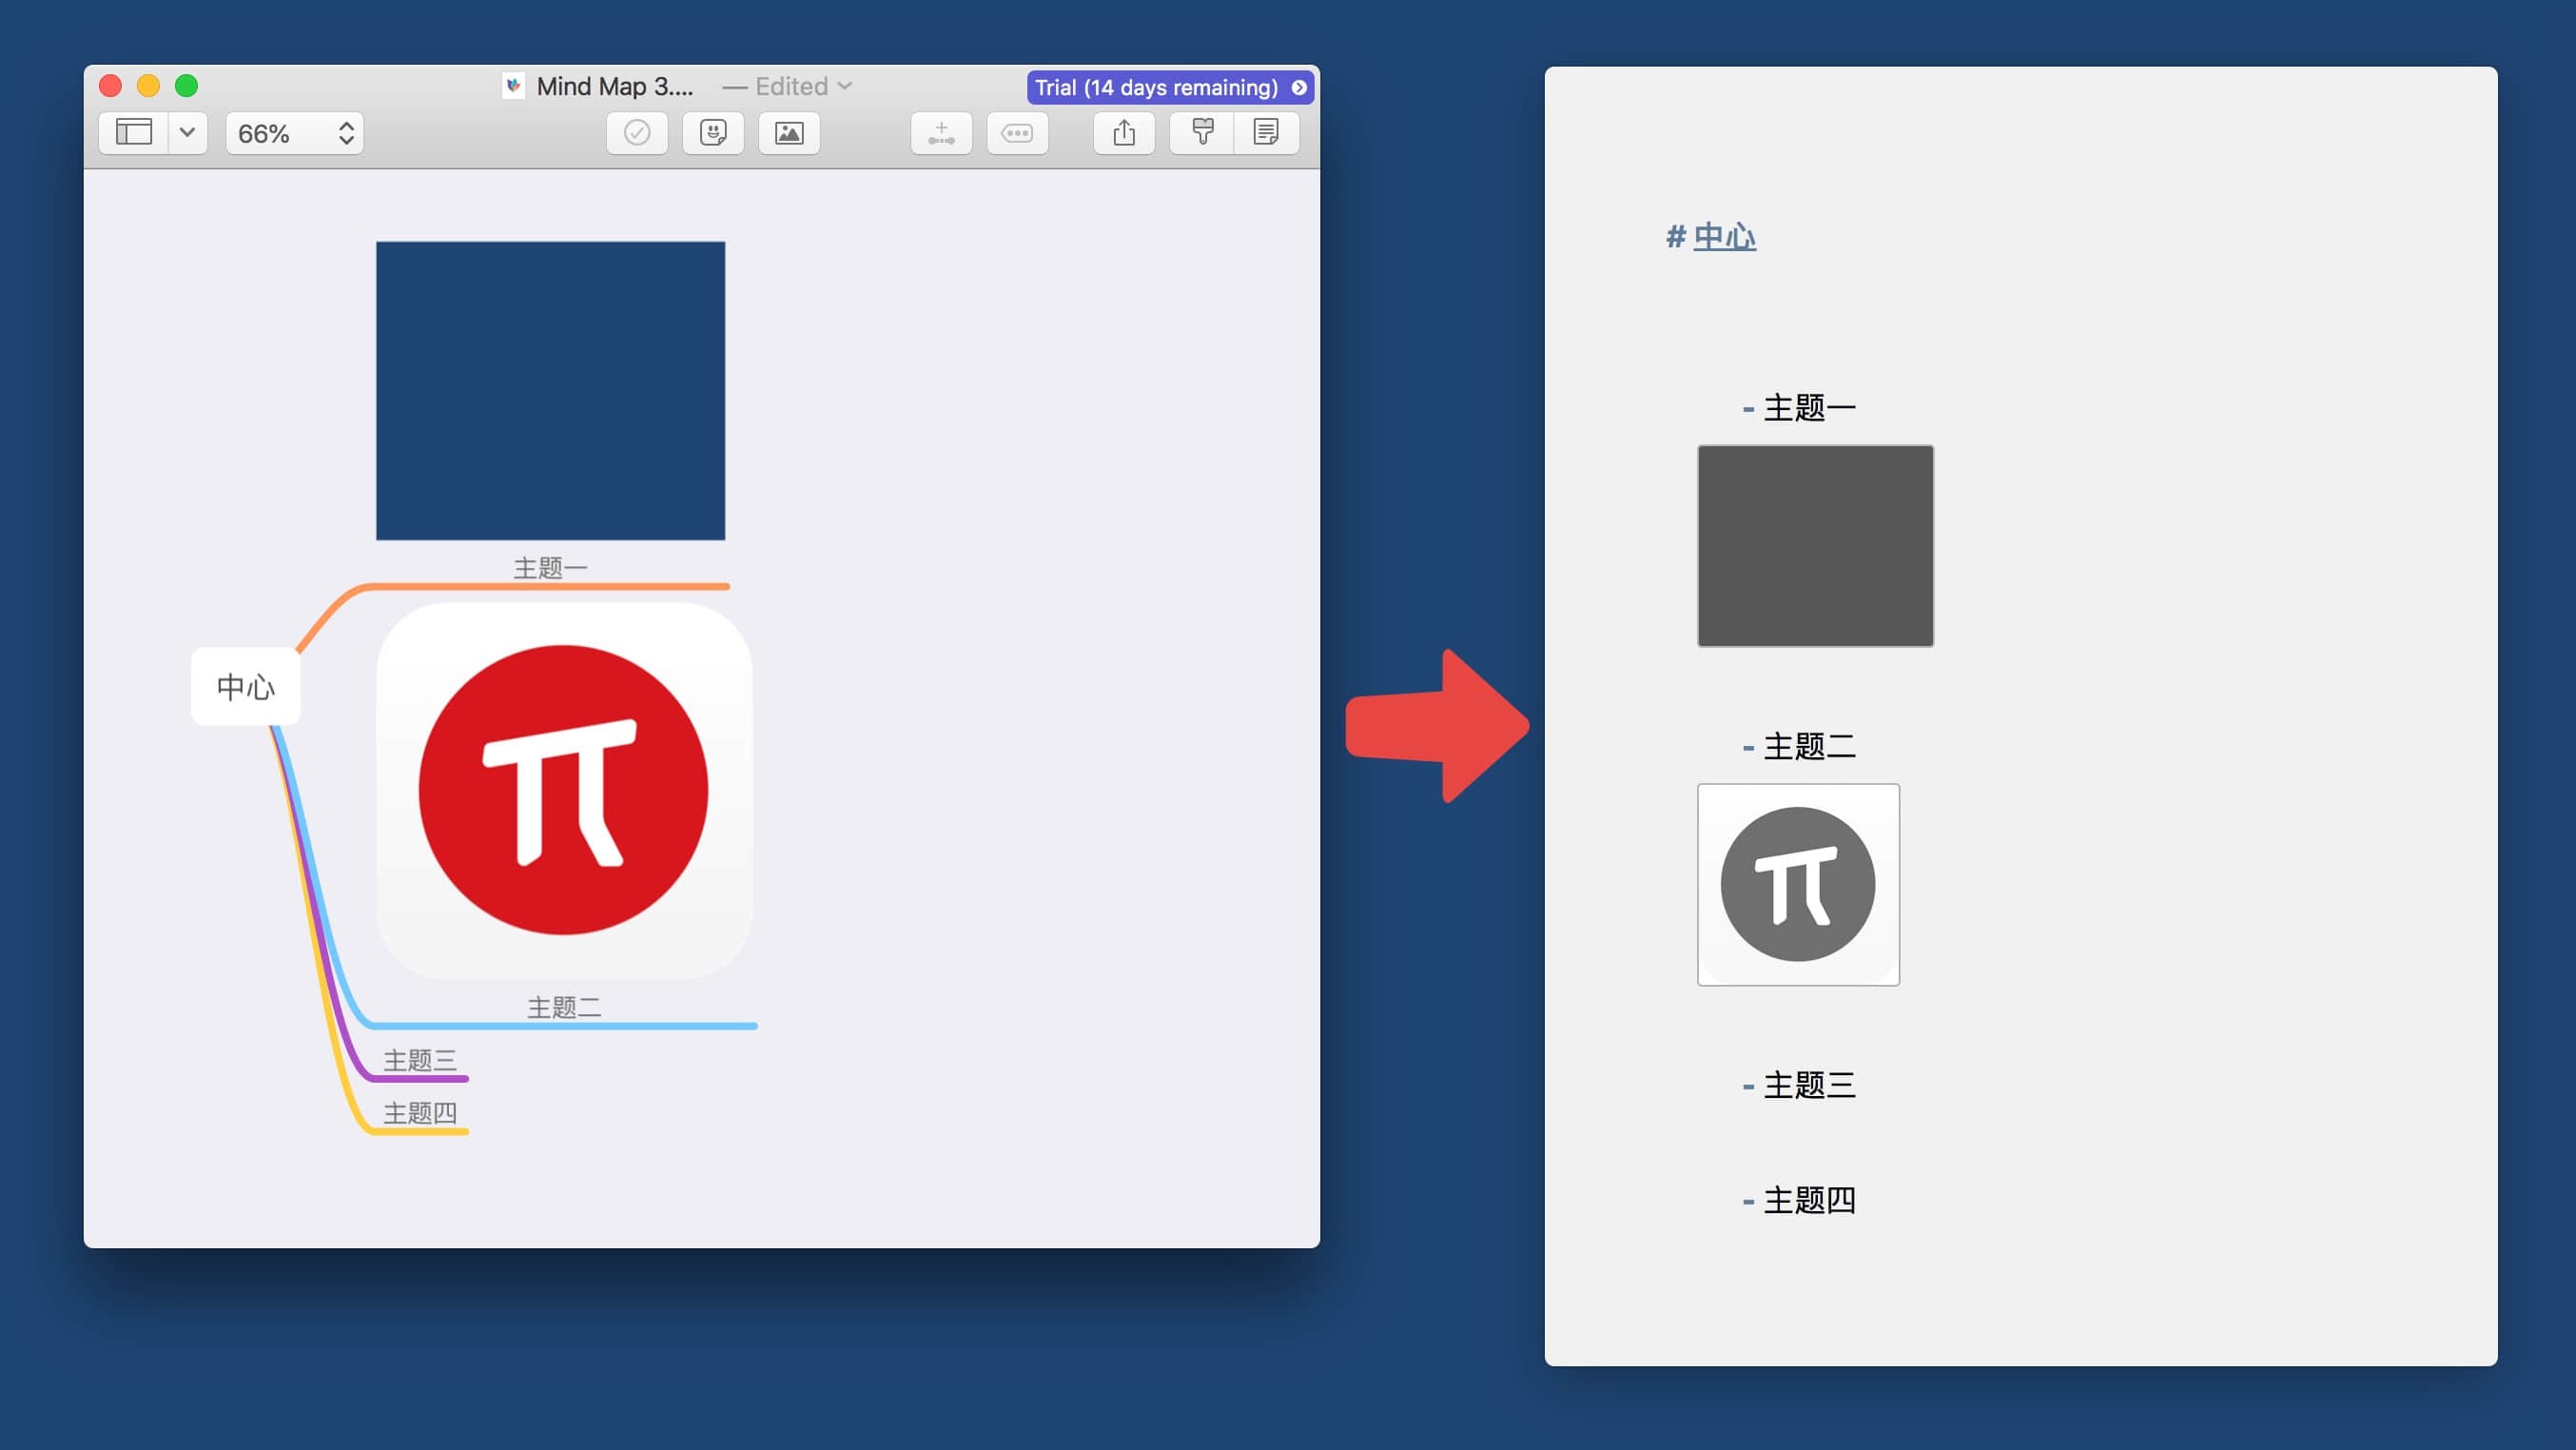Open the sticker picker icon
The height and width of the screenshot is (1450, 2576).
(713, 133)
